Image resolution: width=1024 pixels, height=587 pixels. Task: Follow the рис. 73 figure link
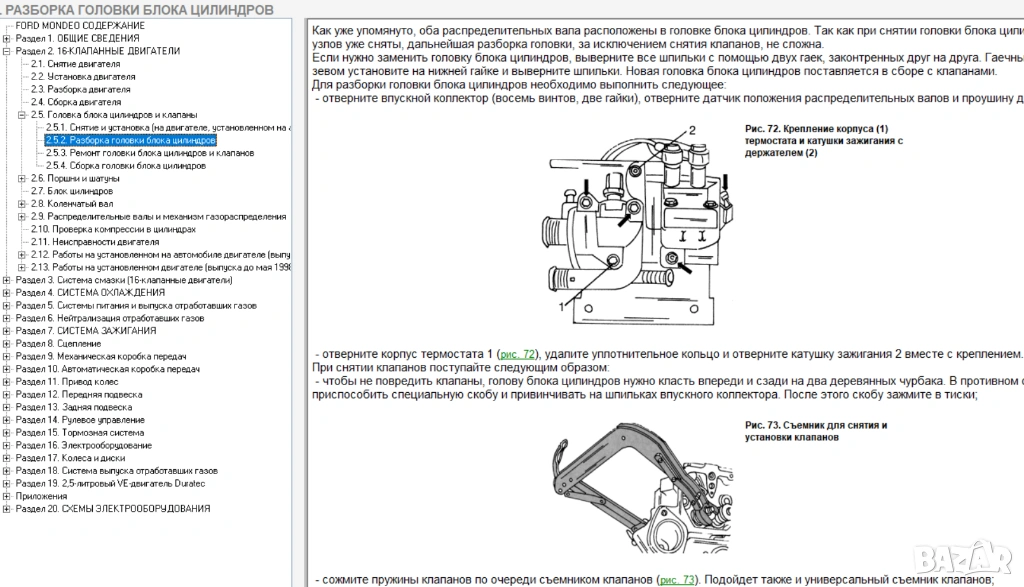676,579
